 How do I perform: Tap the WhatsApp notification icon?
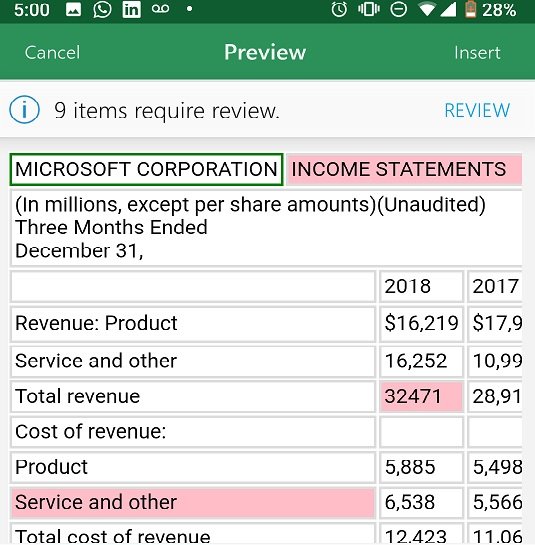point(102,9)
